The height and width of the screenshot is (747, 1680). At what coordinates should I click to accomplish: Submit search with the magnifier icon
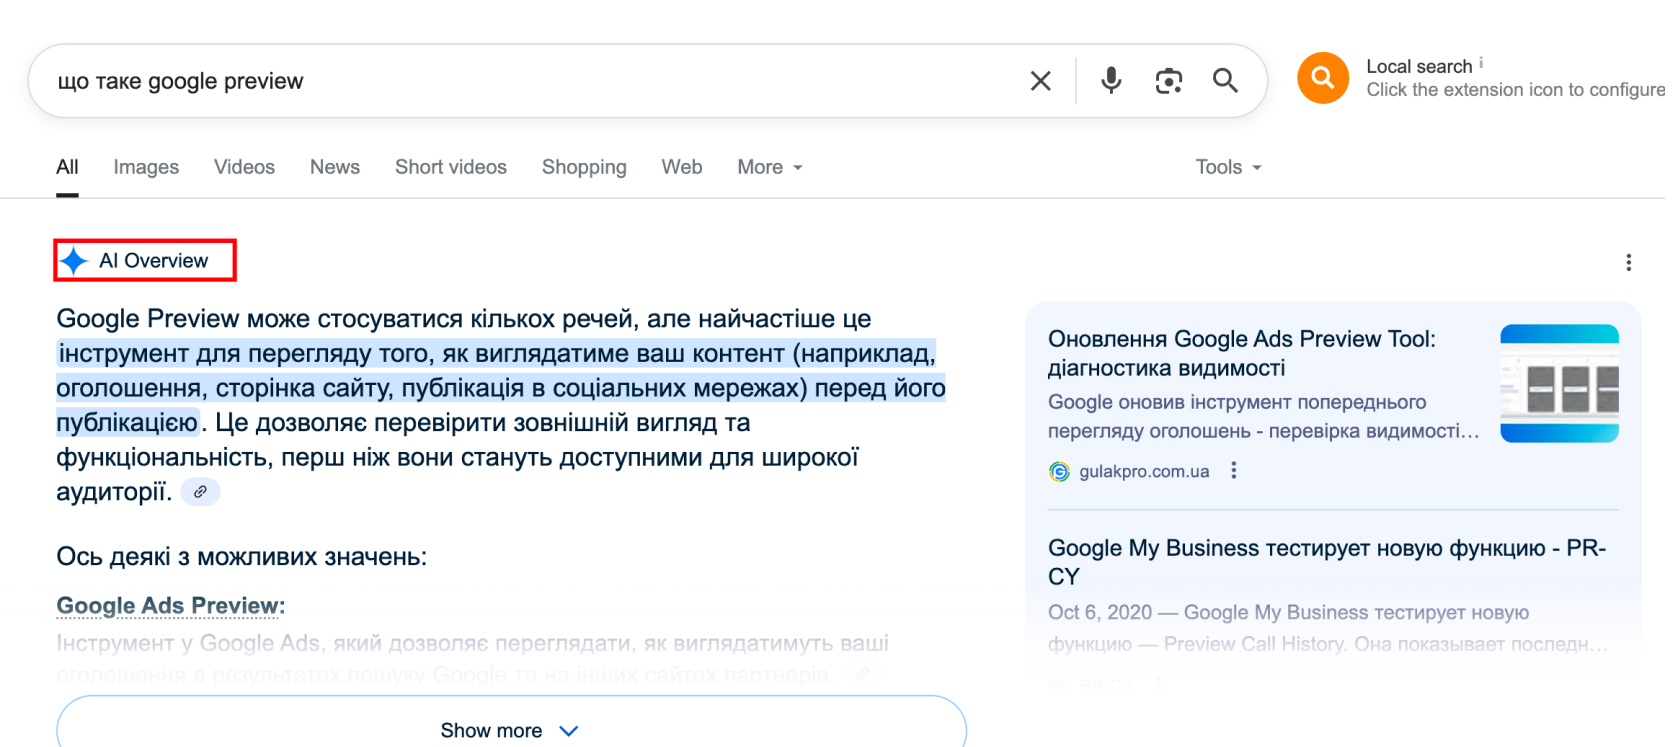[x=1225, y=81]
